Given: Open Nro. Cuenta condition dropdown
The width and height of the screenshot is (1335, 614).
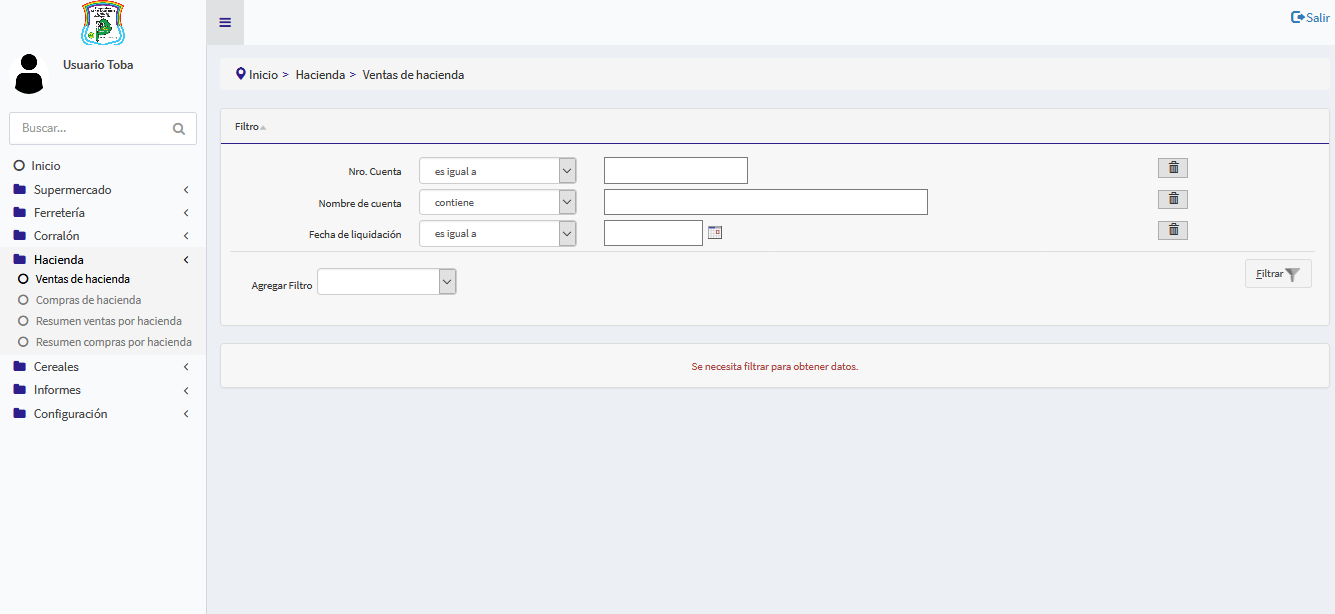Looking at the screenshot, I should pos(497,171).
